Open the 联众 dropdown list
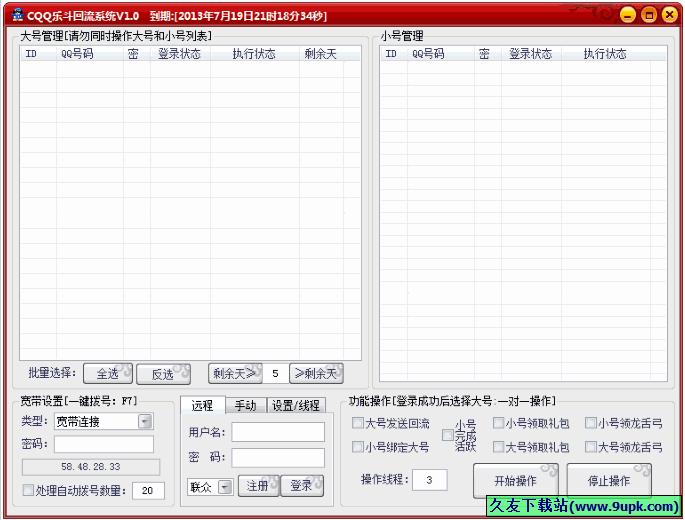The image size is (685, 520). tap(225, 487)
